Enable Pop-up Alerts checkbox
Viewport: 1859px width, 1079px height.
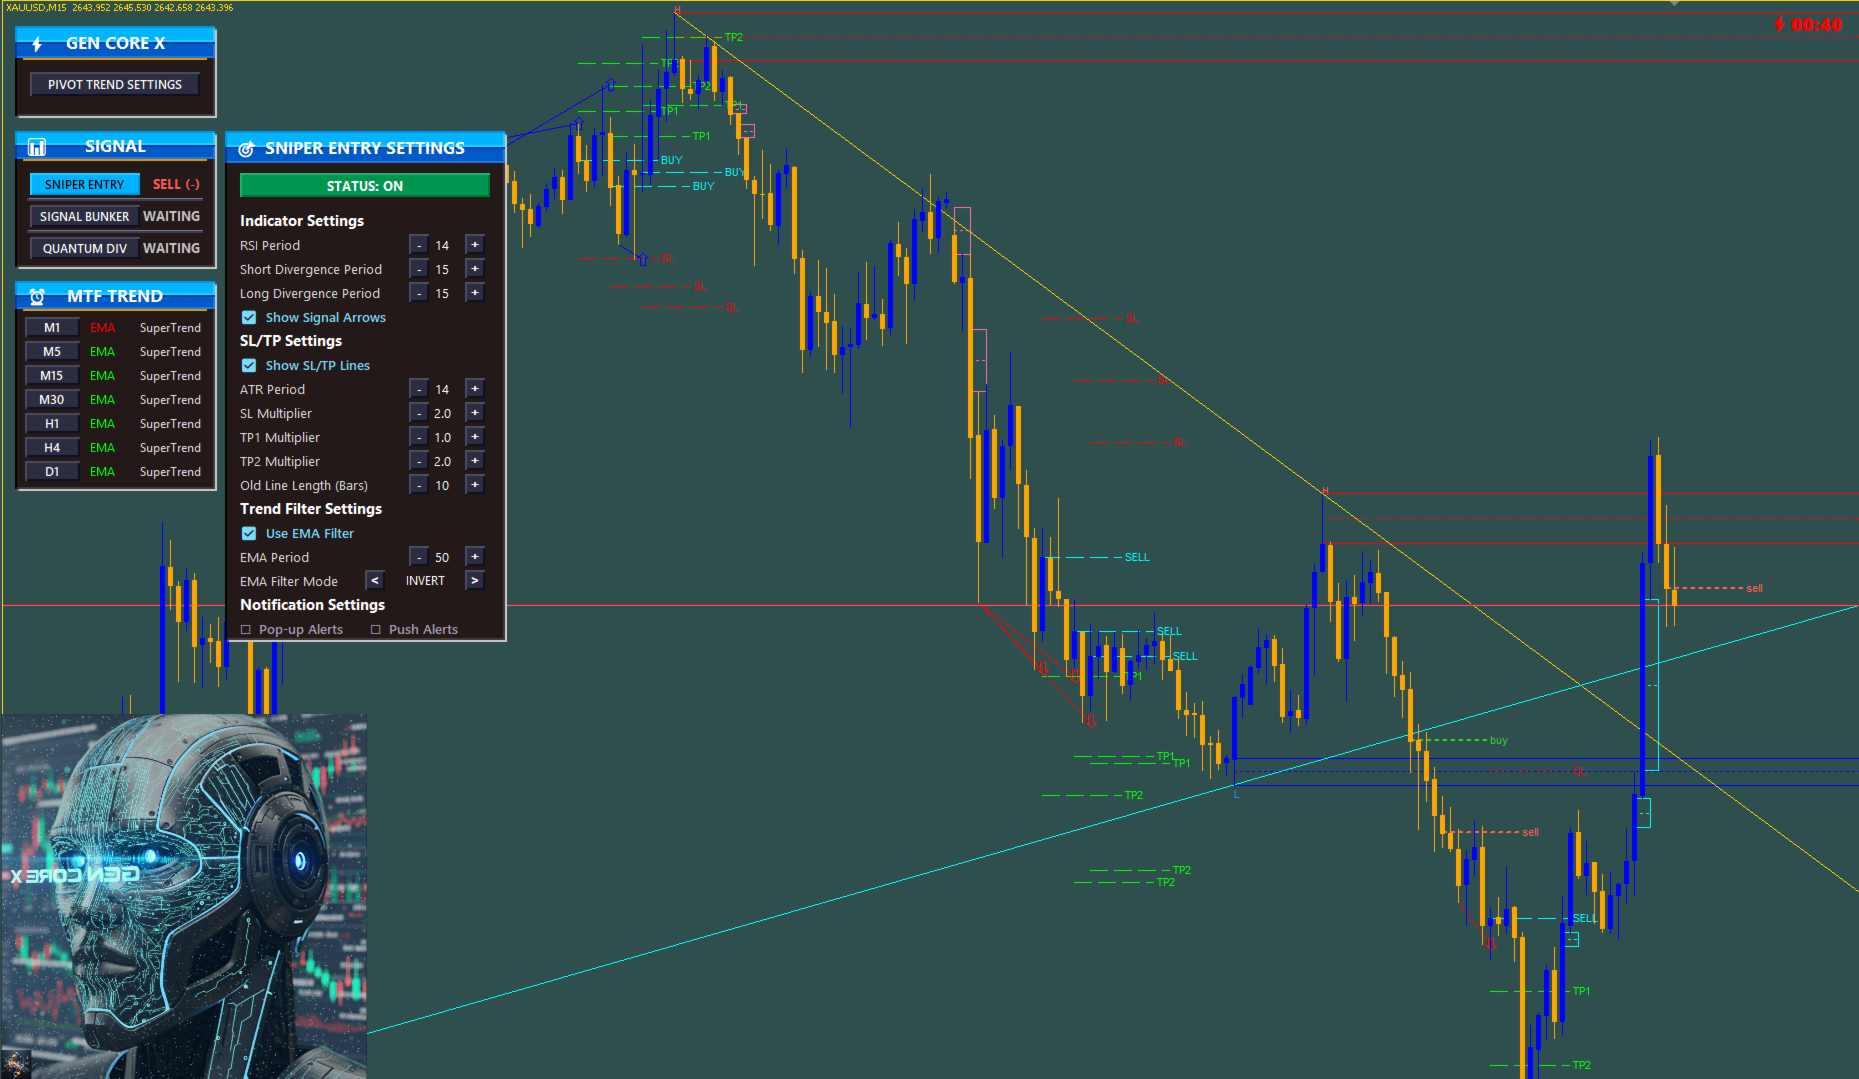246,630
